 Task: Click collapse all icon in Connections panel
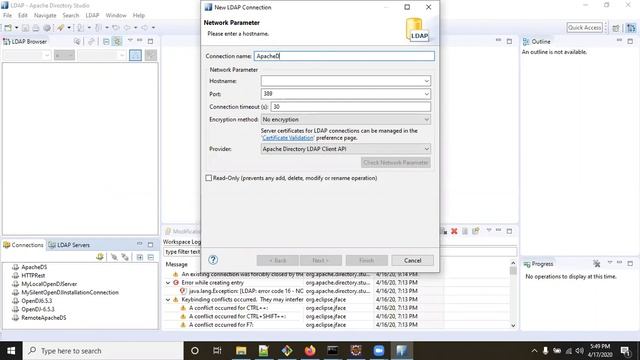pos(151,257)
